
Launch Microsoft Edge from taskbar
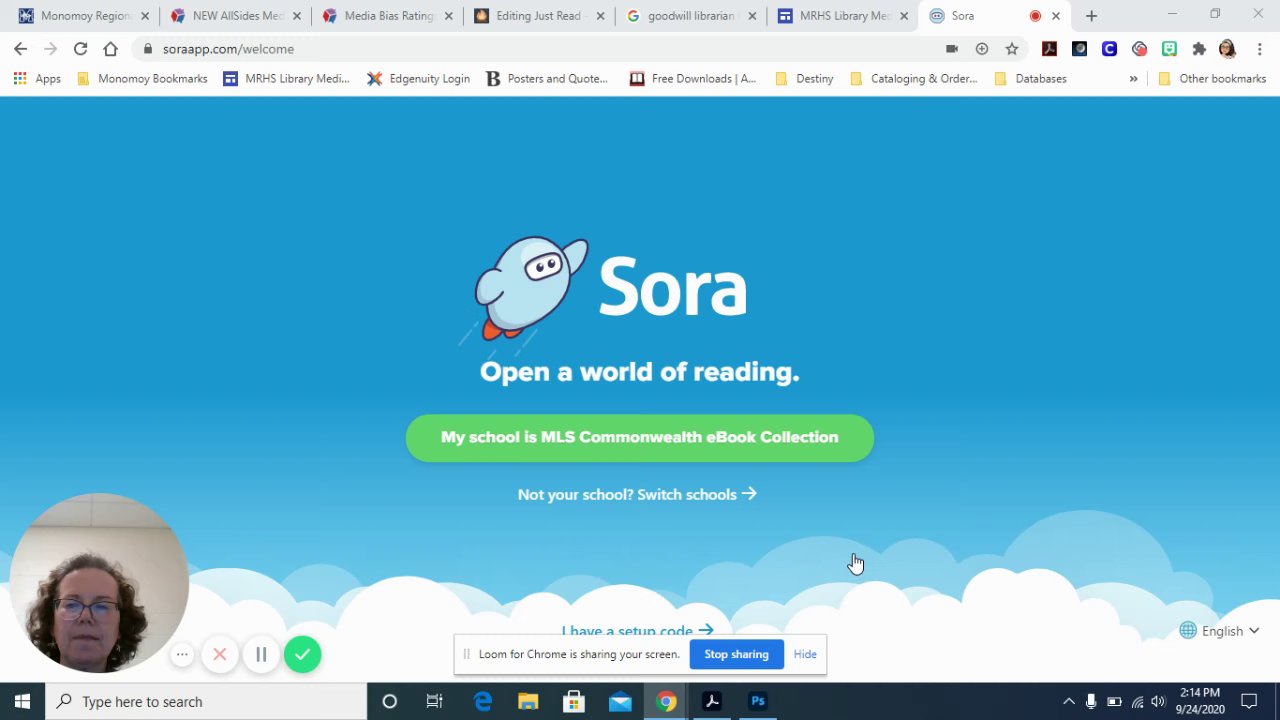coord(482,701)
